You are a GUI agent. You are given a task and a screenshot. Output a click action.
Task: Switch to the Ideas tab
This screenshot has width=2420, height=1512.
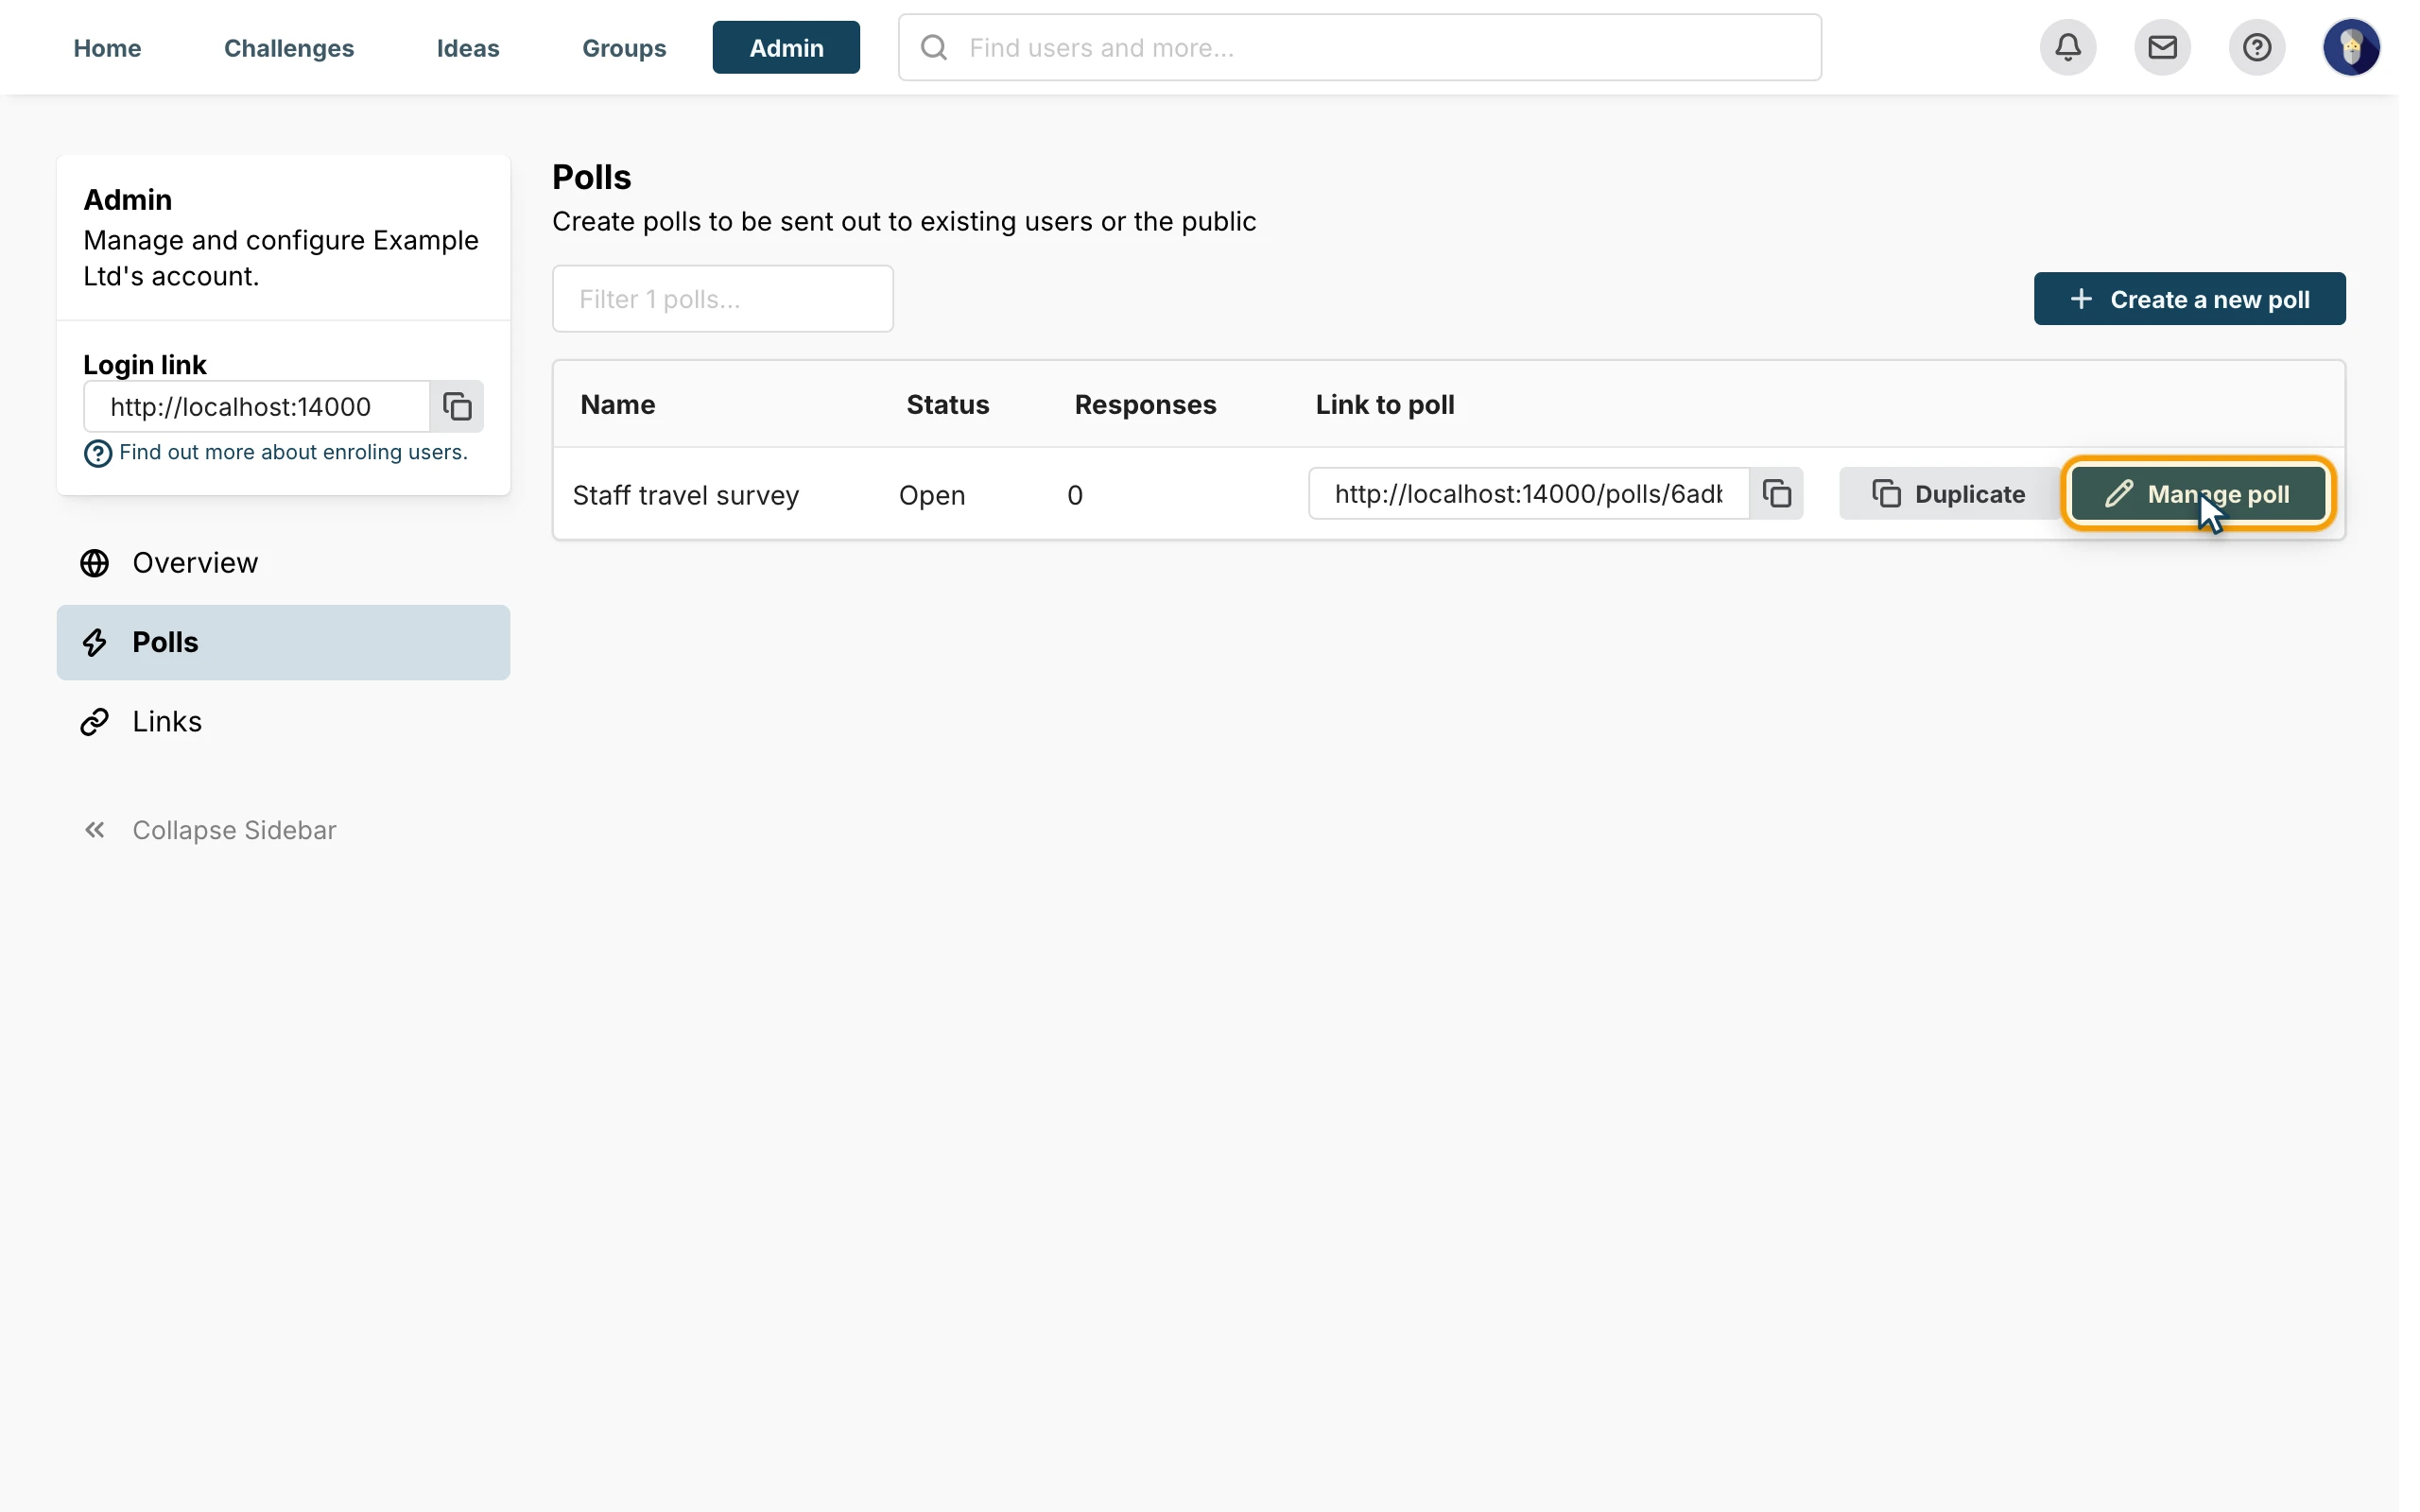click(x=468, y=47)
